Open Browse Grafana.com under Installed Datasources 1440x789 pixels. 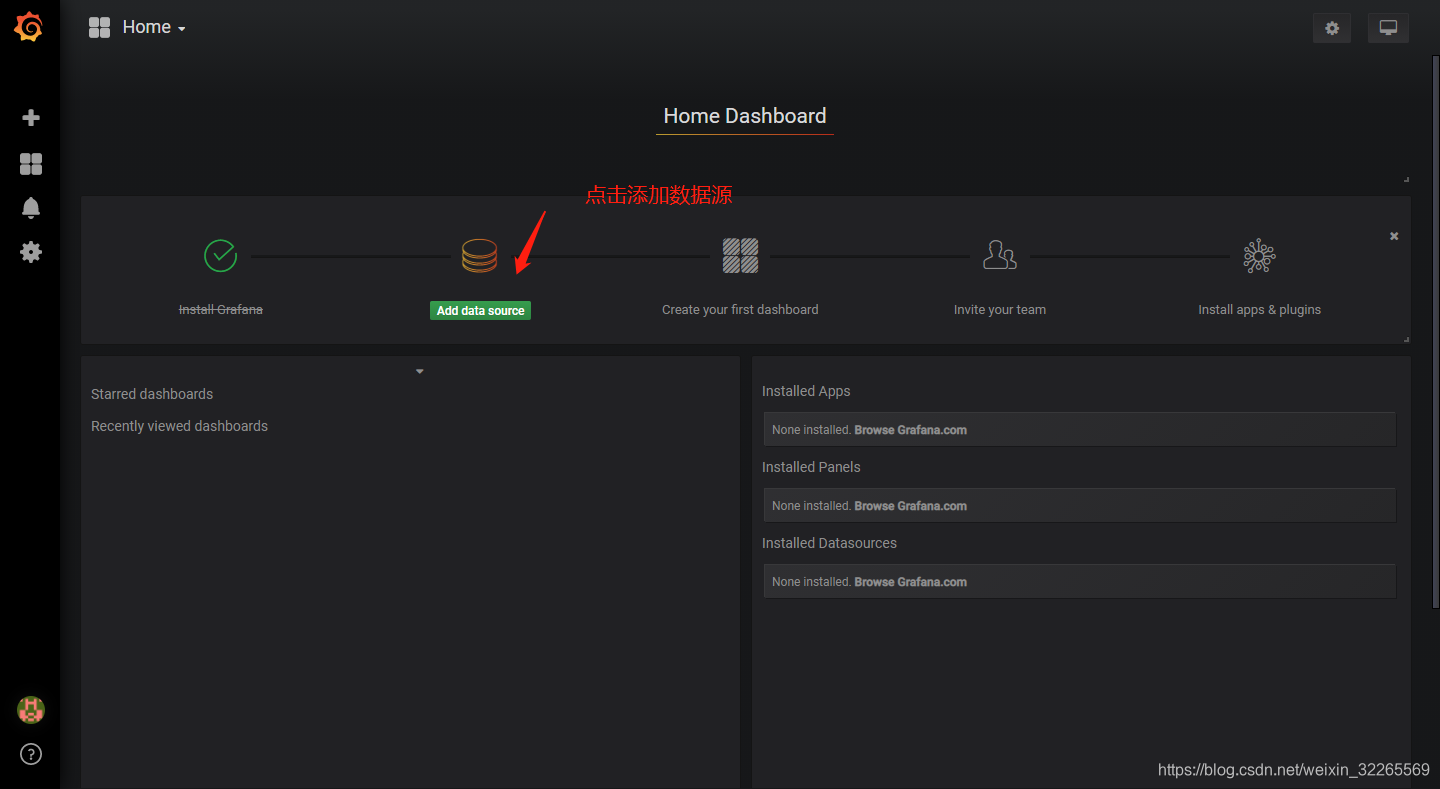[910, 582]
